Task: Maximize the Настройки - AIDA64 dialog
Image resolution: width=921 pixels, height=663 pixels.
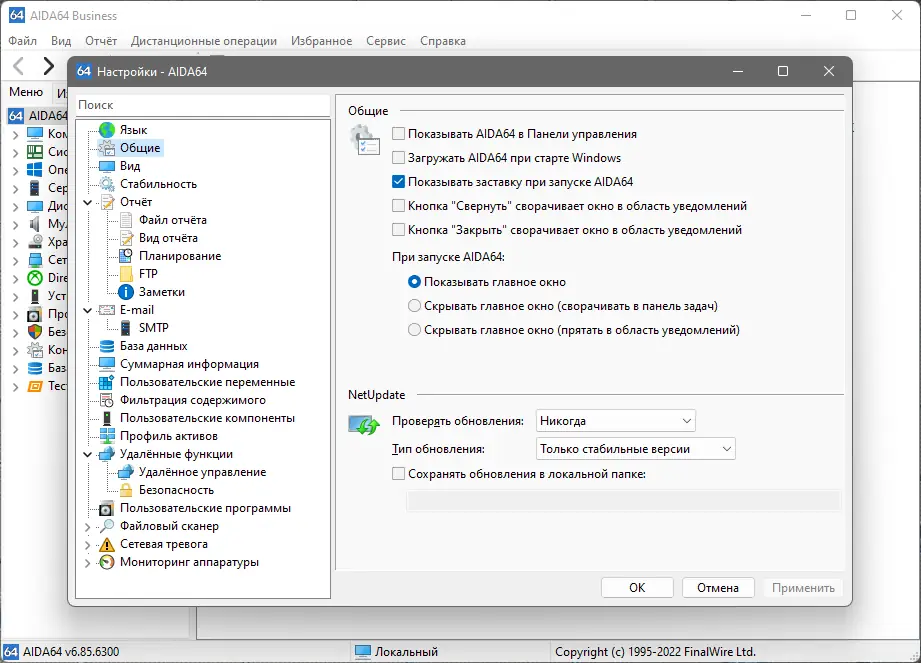Action: coord(783,71)
